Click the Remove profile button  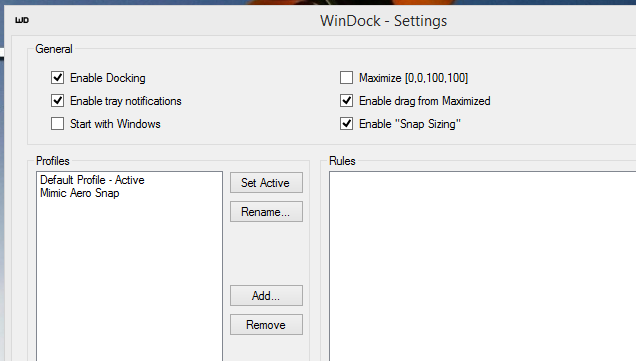(x=266, y=324)
